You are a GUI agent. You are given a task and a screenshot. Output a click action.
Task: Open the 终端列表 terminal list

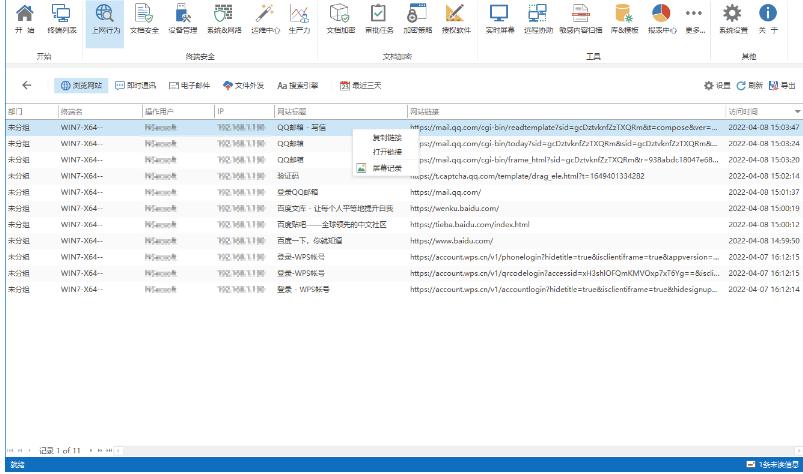[61, 18]
